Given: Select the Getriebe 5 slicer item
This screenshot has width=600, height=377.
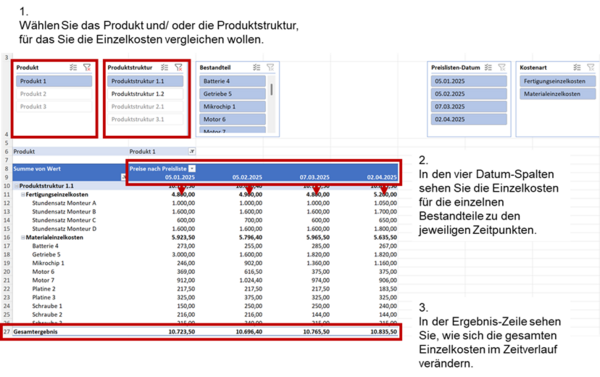Looking at the screenshot, I should tap(232, 94).
